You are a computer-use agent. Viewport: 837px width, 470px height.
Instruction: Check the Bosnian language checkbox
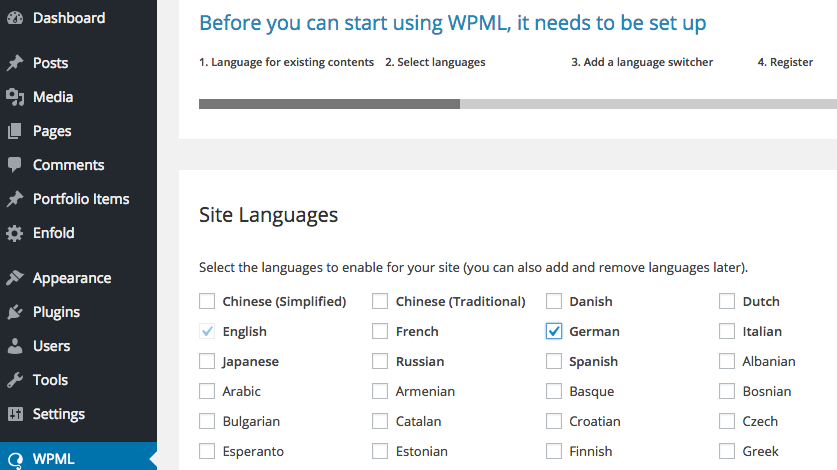pyautogui.click(x=727, y=391)
